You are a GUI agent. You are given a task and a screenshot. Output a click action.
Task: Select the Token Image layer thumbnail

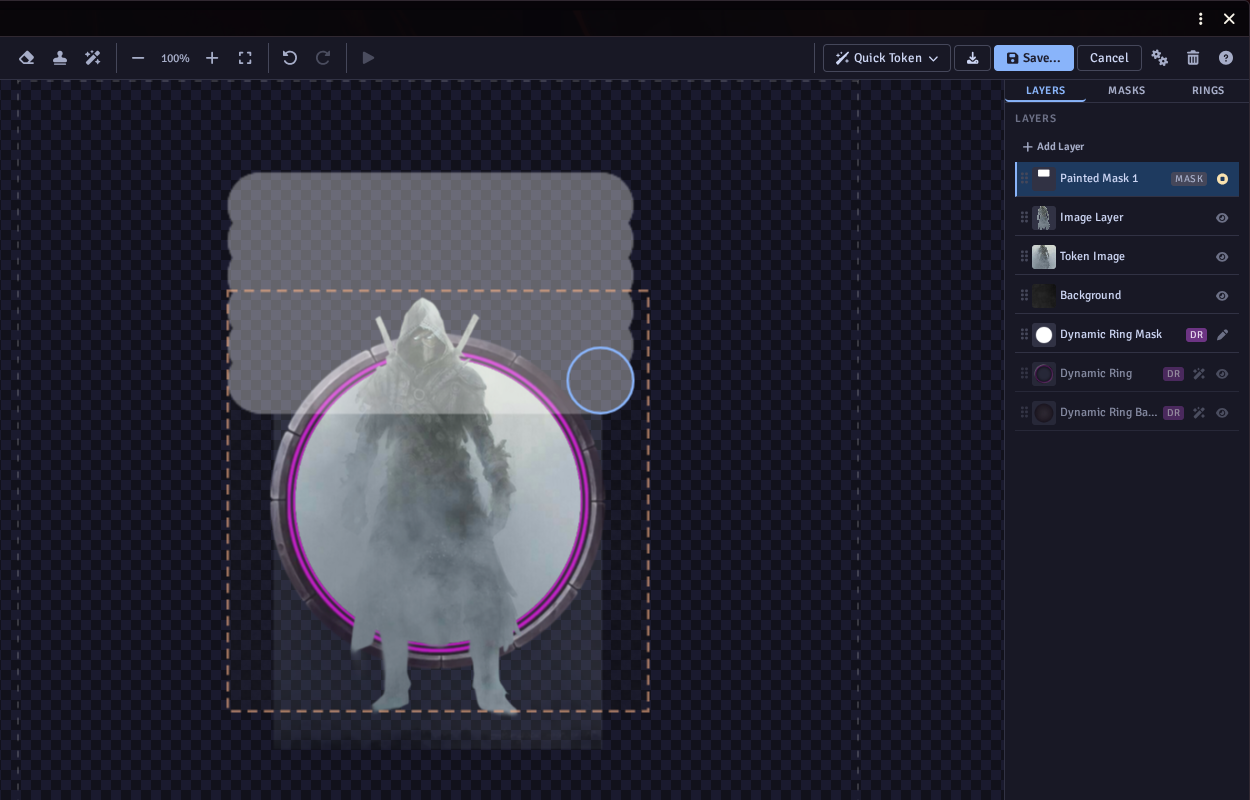point(1044,257)
